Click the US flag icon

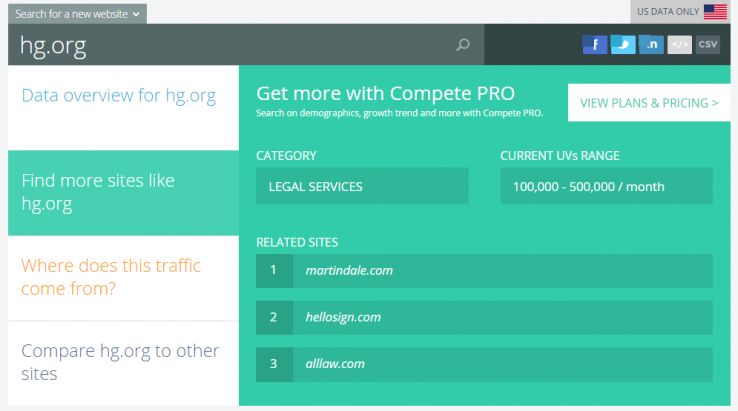point(715,12)
